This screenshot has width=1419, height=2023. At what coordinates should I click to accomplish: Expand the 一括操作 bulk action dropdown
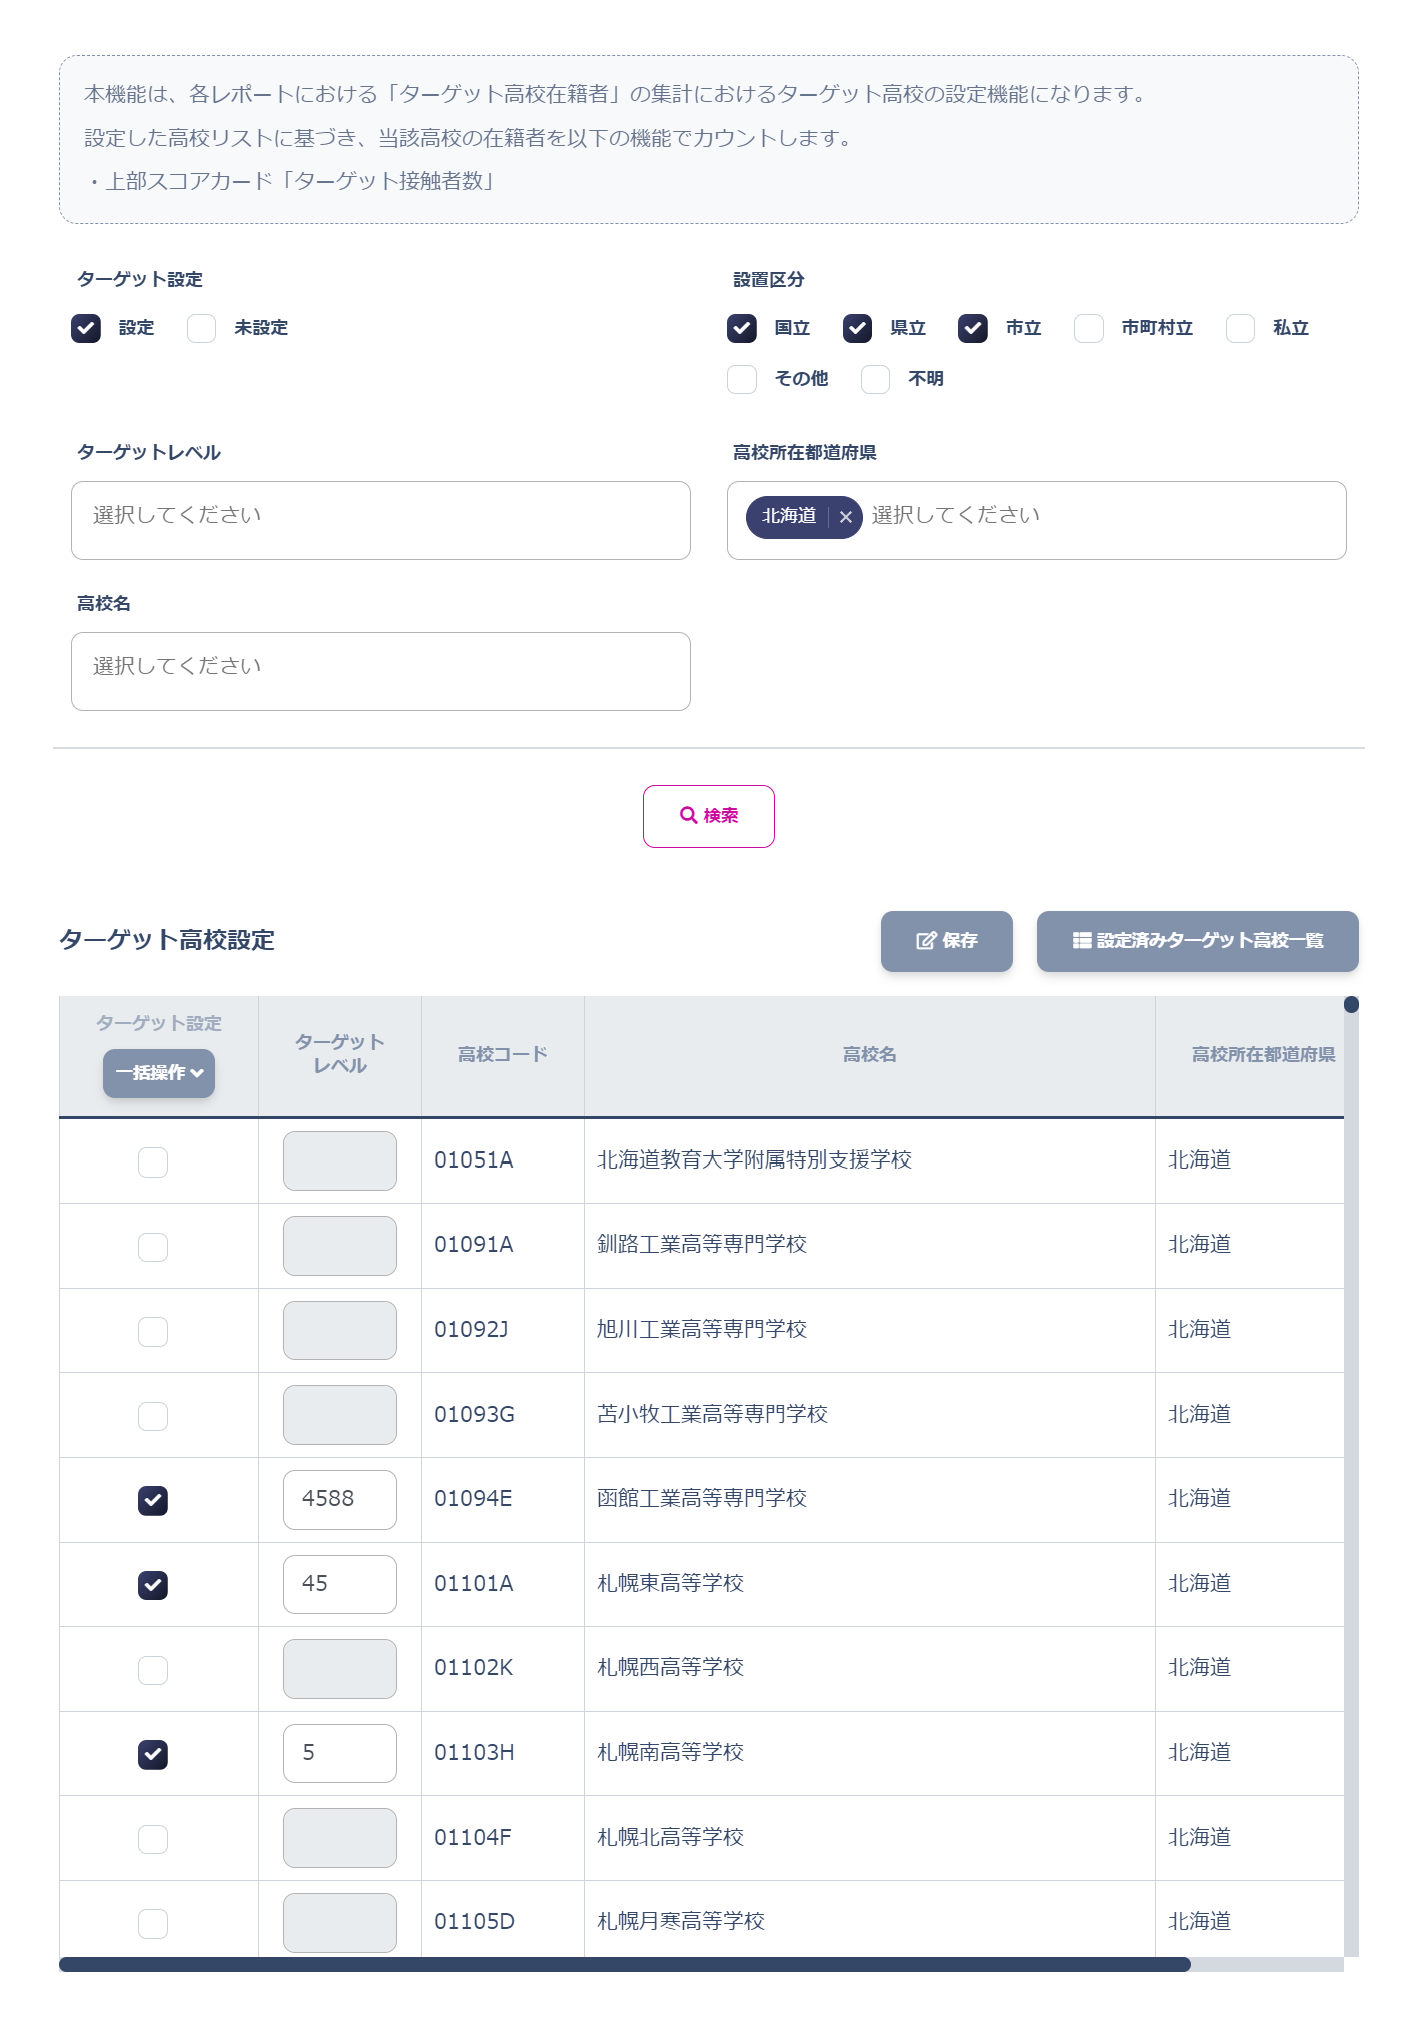pyautogui.click(x=159, y=1073)
